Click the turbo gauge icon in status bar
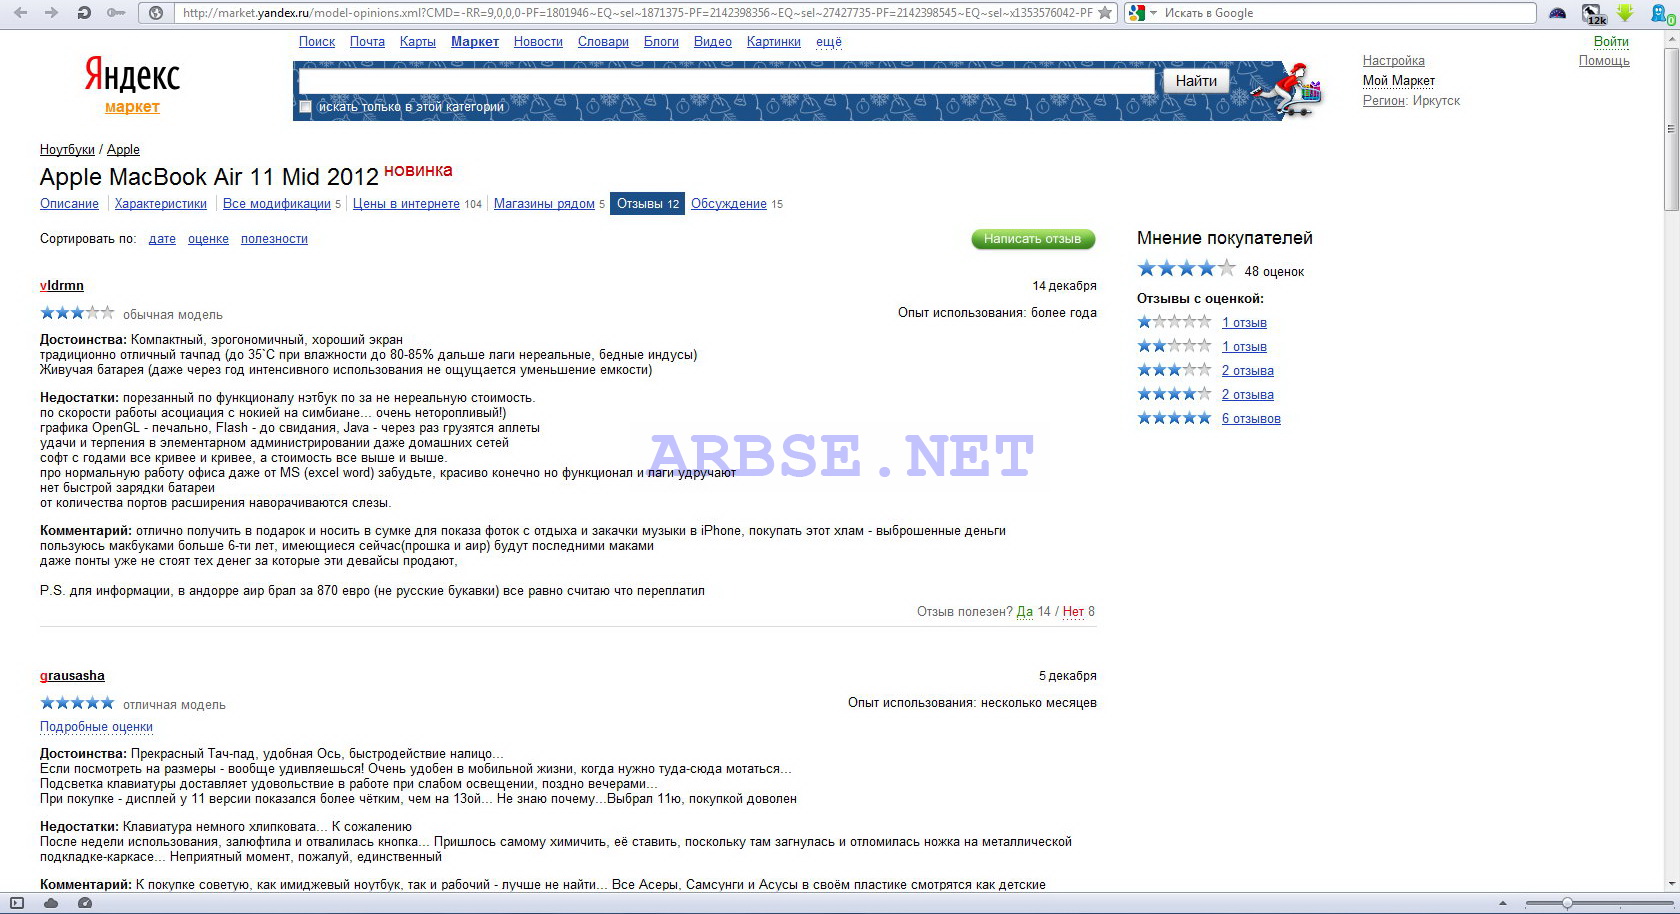This screenshot has height=914, width=1680. (85, 903)
